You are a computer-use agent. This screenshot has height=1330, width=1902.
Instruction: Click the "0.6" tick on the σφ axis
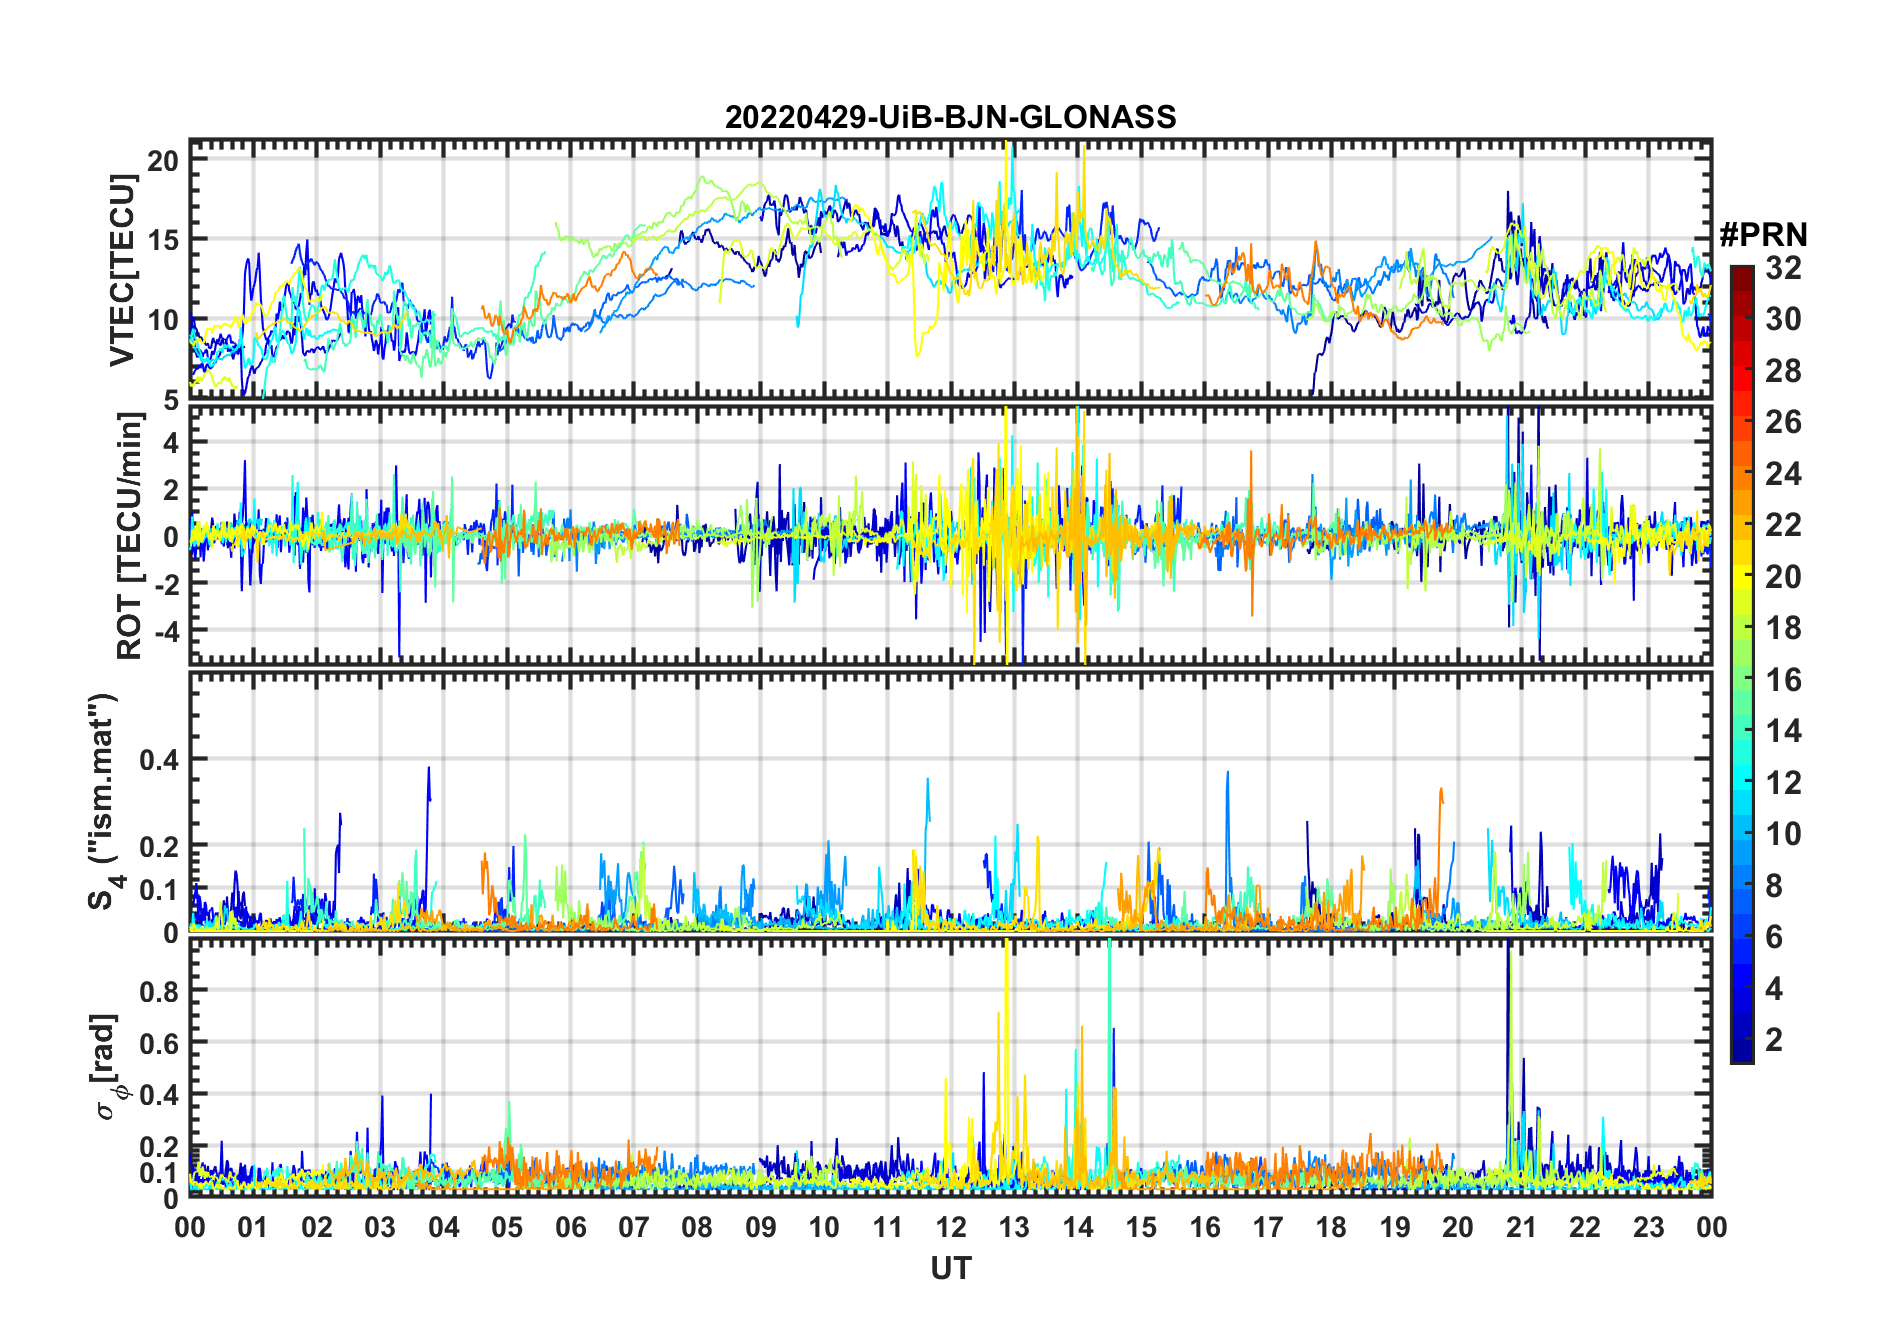point(159,1043)
